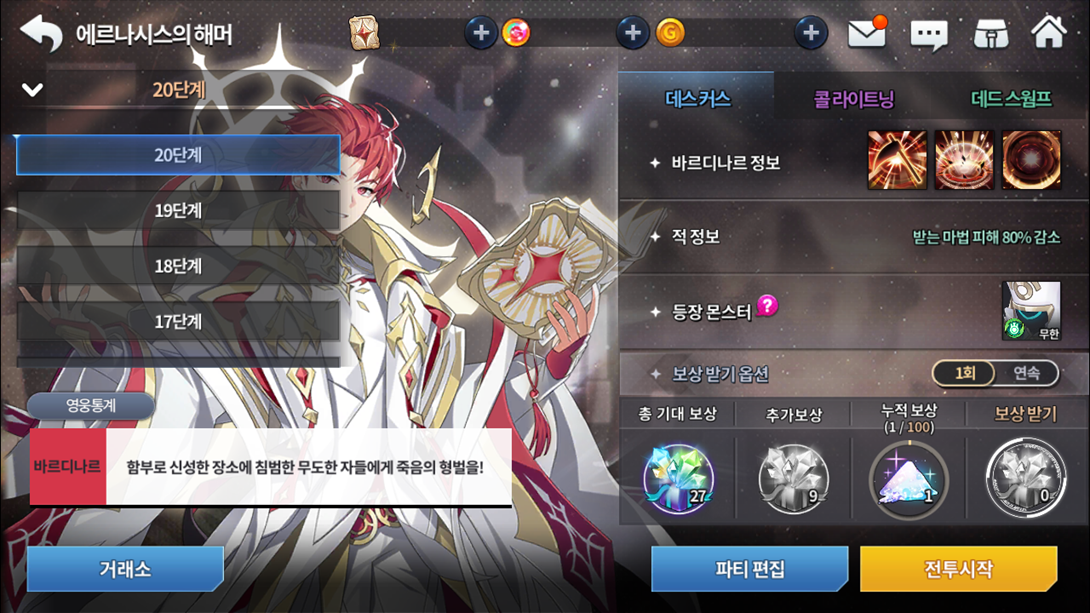Switch to the 콜라이트닝 tab
This screenshot has width=1090, height=613.
(854, 99)
